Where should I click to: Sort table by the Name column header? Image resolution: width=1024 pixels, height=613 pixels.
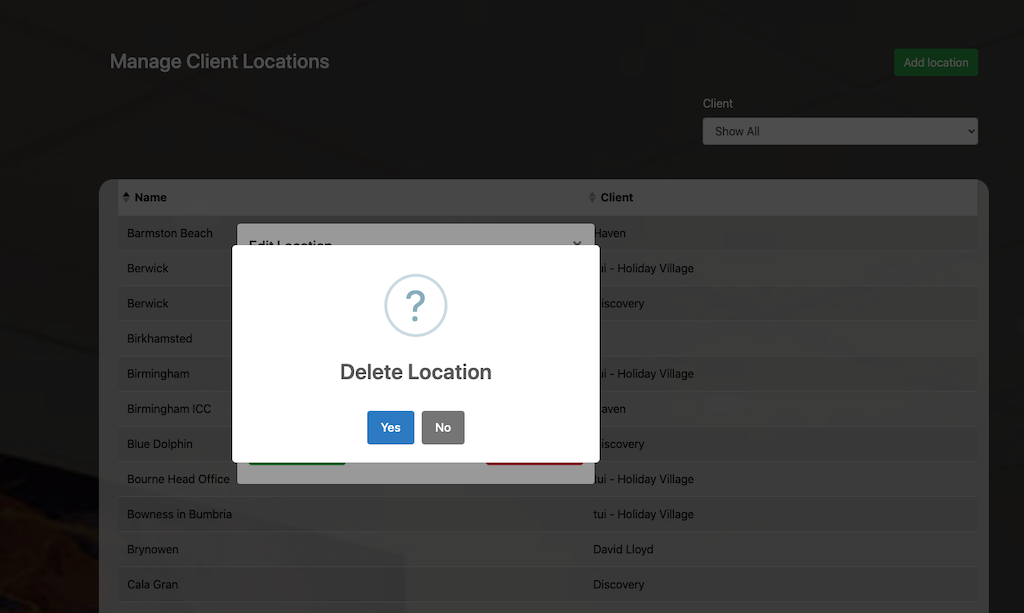[x=151, y=197]
